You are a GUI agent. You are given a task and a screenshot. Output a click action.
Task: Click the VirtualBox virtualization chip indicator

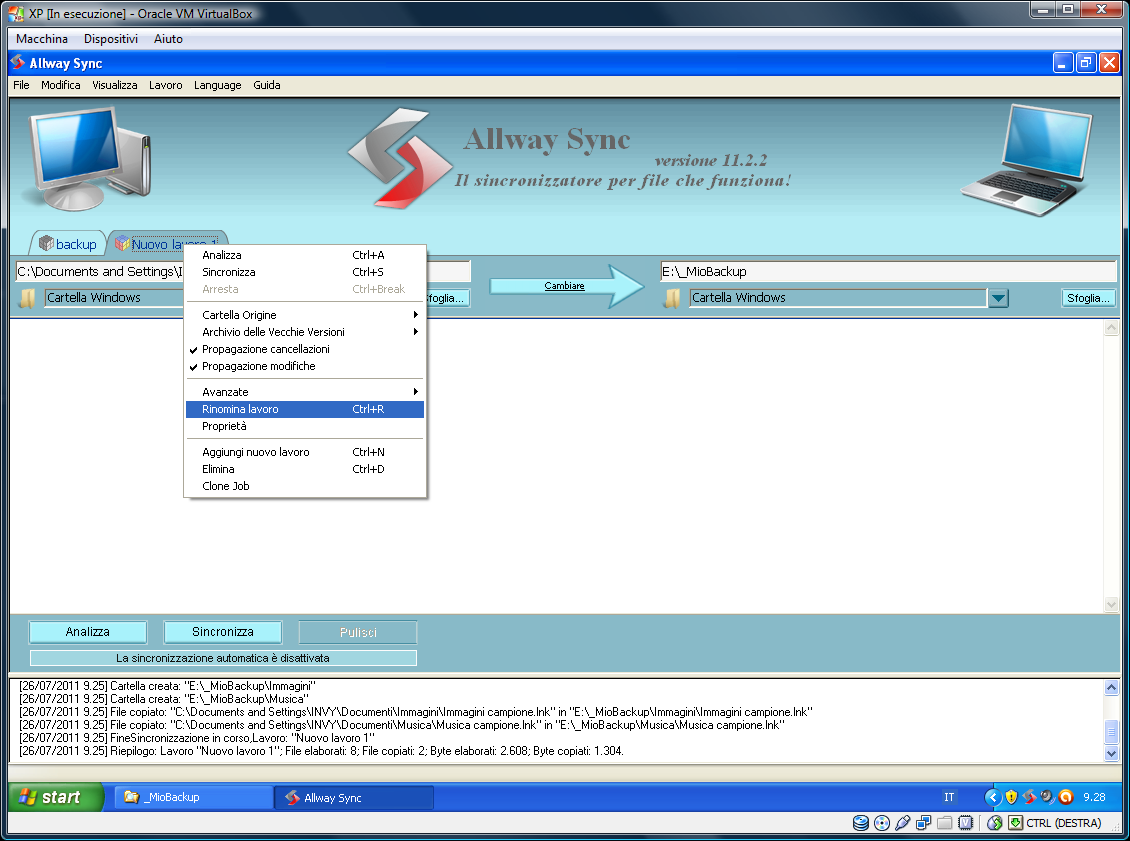point(966,822)
